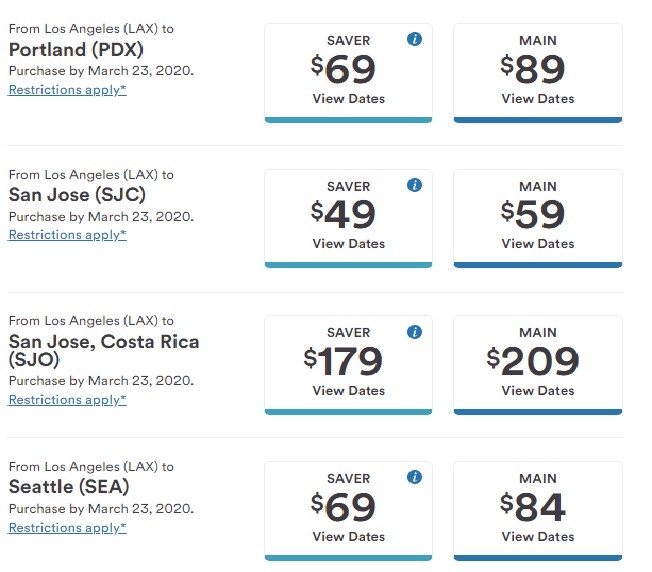Select the $84 Main fare to Seattle
This screenshot has height=572, width=652.
tap(538, 511)
